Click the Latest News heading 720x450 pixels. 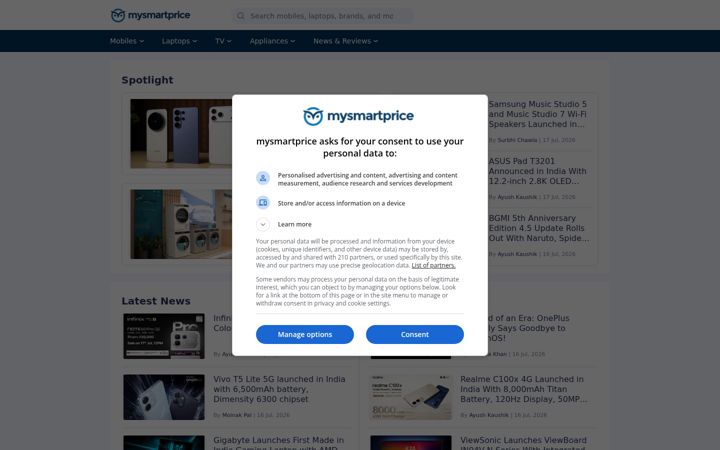156,301
